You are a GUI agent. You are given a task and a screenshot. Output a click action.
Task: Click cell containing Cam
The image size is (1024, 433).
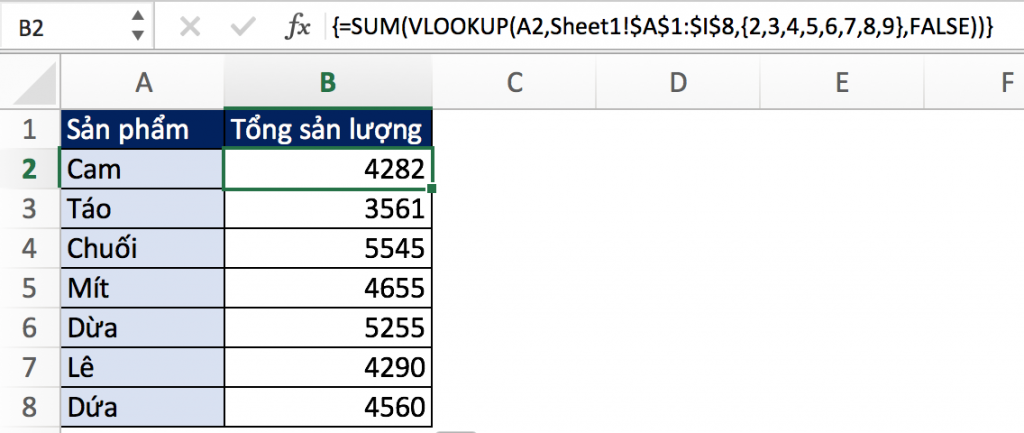pyautogui.click(x=142, y=169)
